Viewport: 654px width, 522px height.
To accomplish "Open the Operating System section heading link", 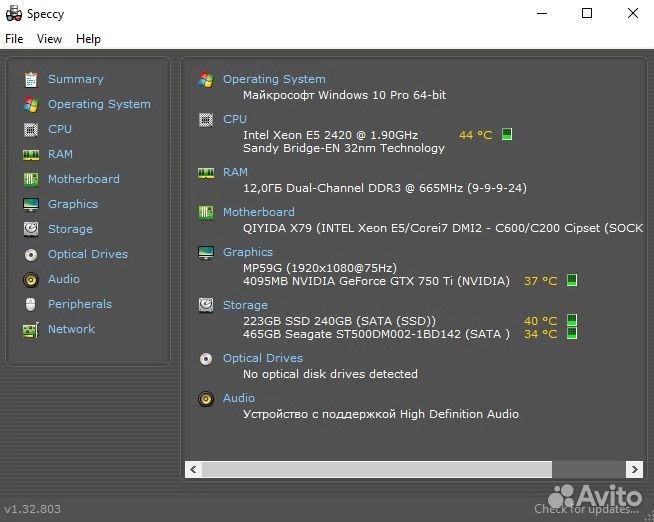I will (274, 79).
